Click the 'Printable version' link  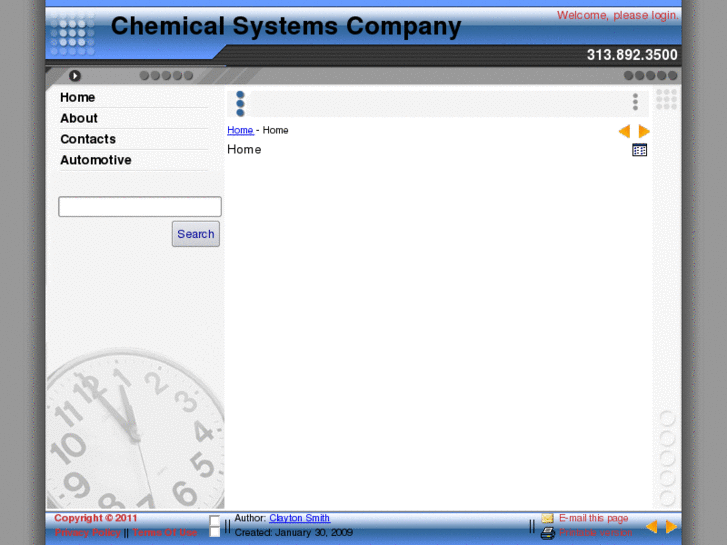[595, 532]
